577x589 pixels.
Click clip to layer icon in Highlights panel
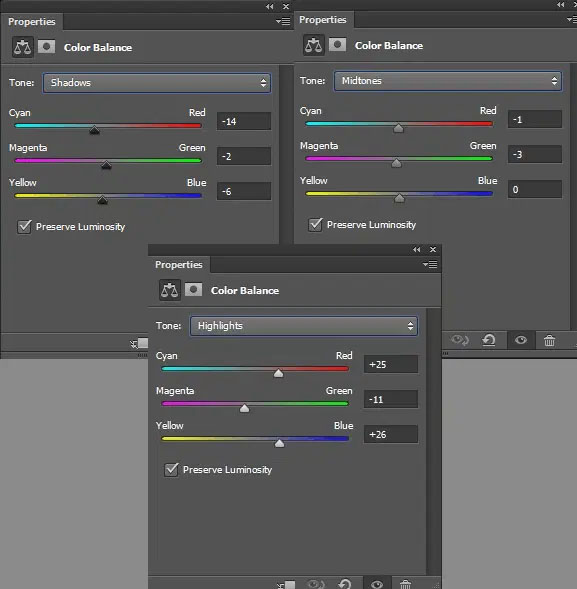pyautogui.click(x=286, y=584)
